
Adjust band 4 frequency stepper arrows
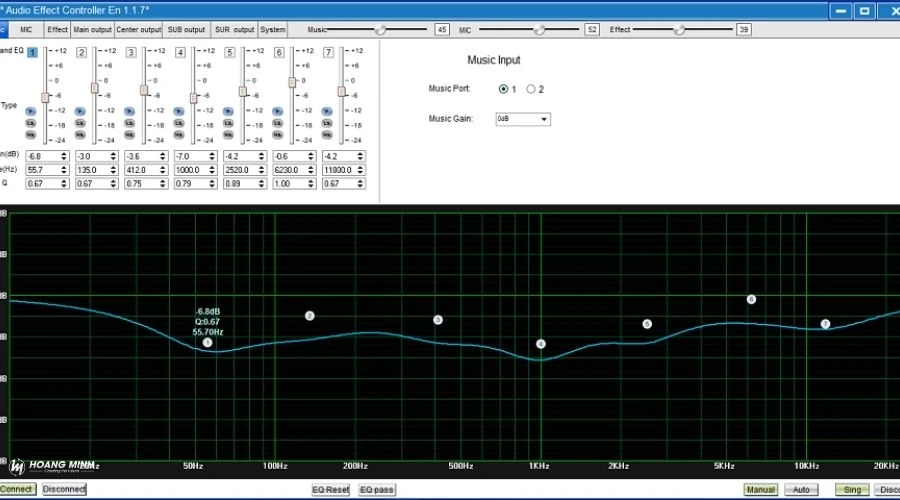point(212,170)
